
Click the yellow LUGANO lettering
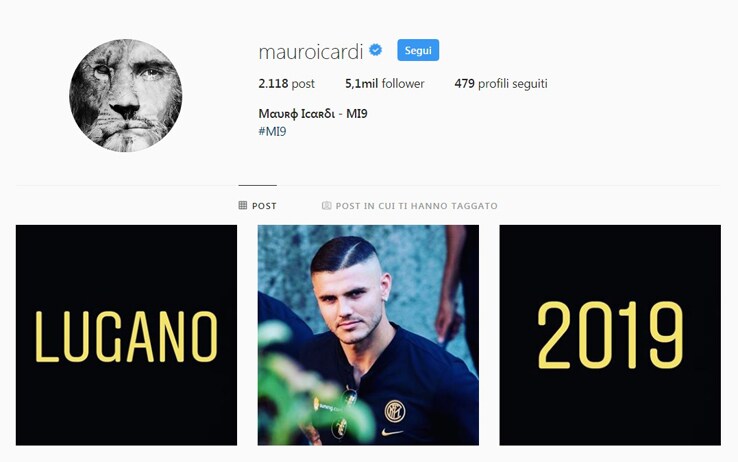(x=126, y=336)
